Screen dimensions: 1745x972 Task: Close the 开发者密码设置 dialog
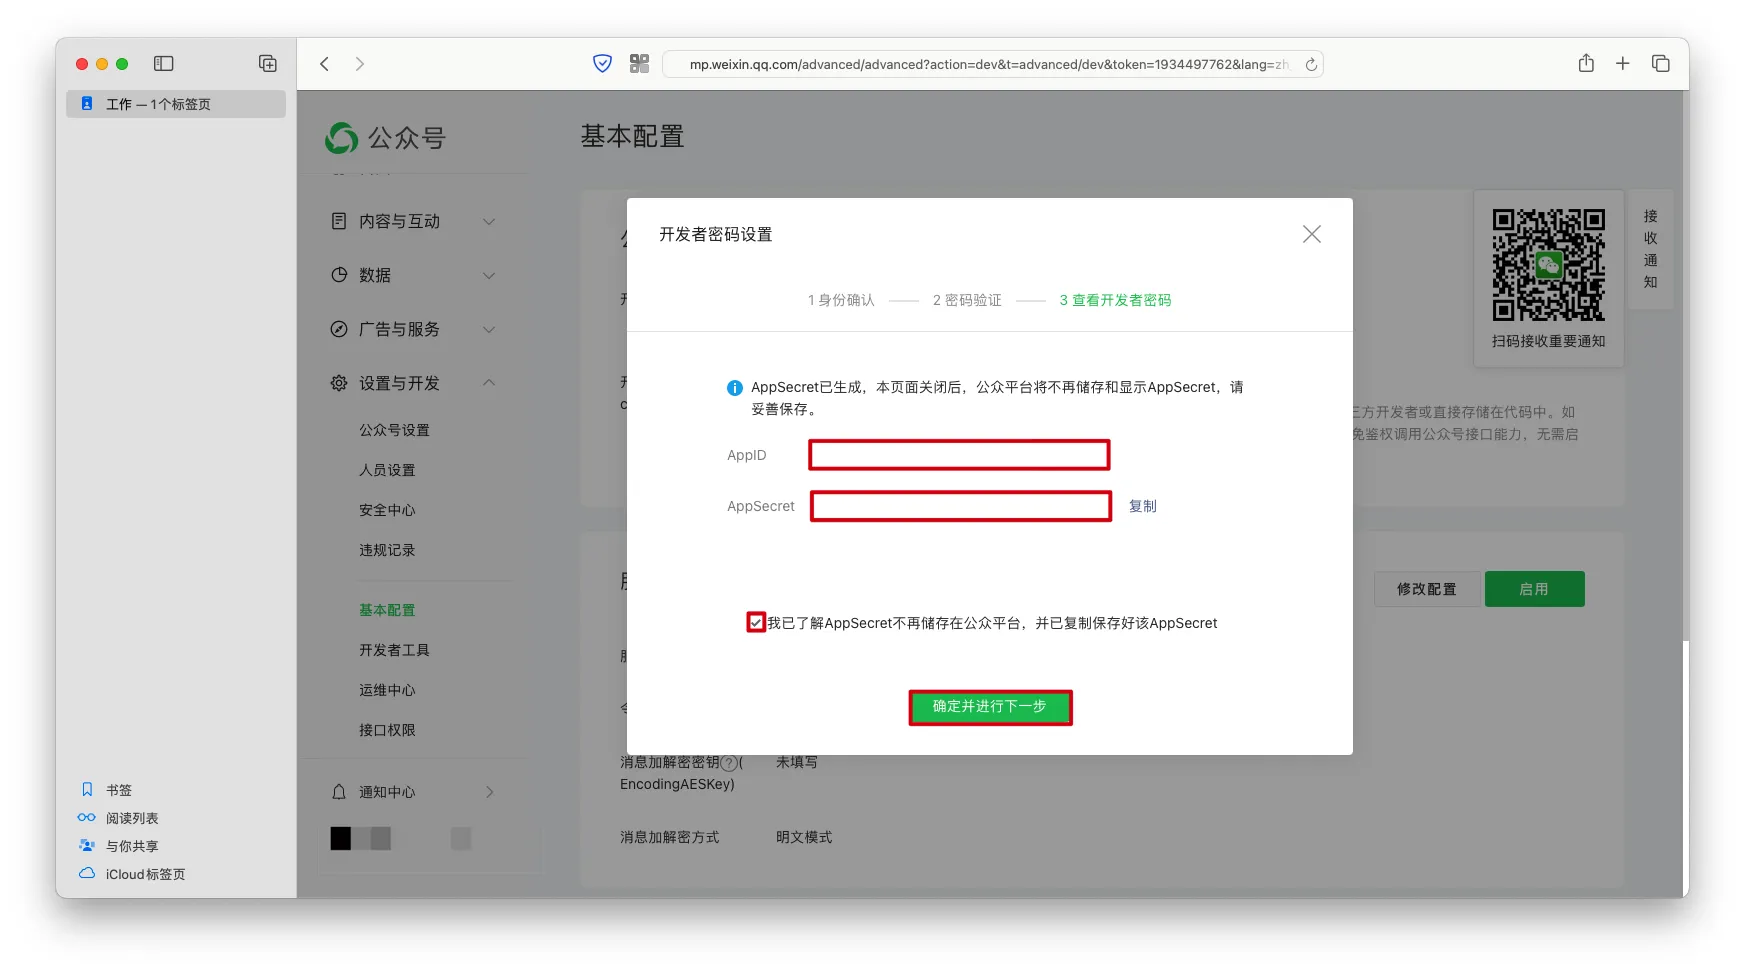[x=1311, y=234]
